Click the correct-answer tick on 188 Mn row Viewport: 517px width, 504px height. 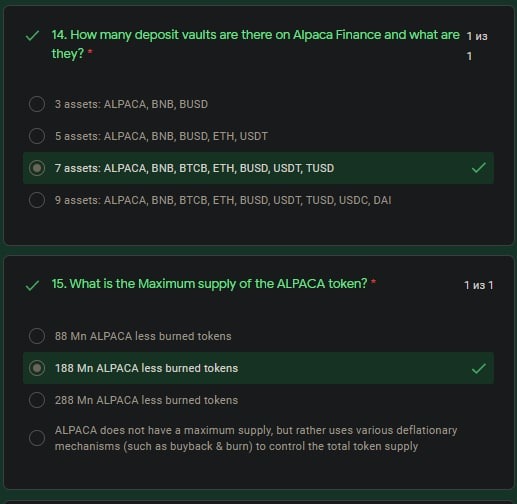[x=479, y=368]
